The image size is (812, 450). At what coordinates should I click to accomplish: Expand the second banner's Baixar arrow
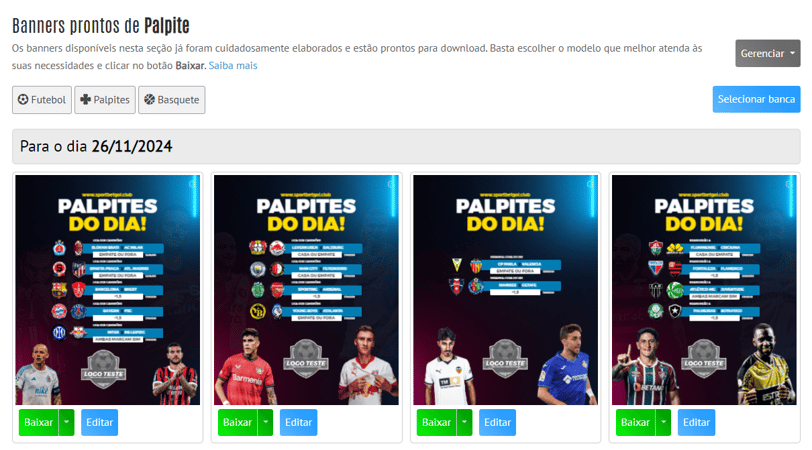265,422
